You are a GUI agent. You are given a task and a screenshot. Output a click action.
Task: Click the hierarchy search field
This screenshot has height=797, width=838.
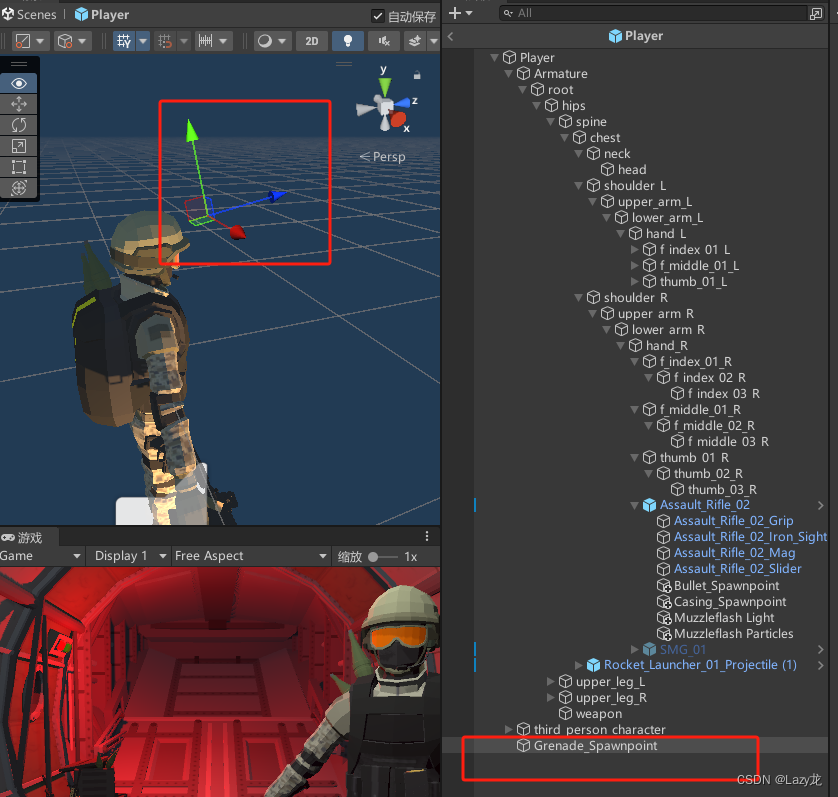coord(655,13)
